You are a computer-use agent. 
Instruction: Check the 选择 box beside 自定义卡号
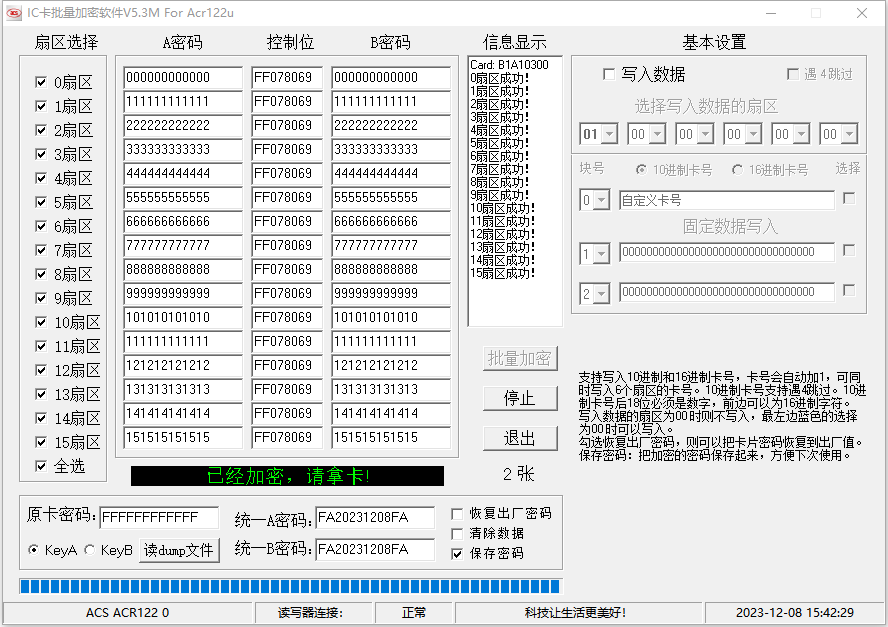849,198
